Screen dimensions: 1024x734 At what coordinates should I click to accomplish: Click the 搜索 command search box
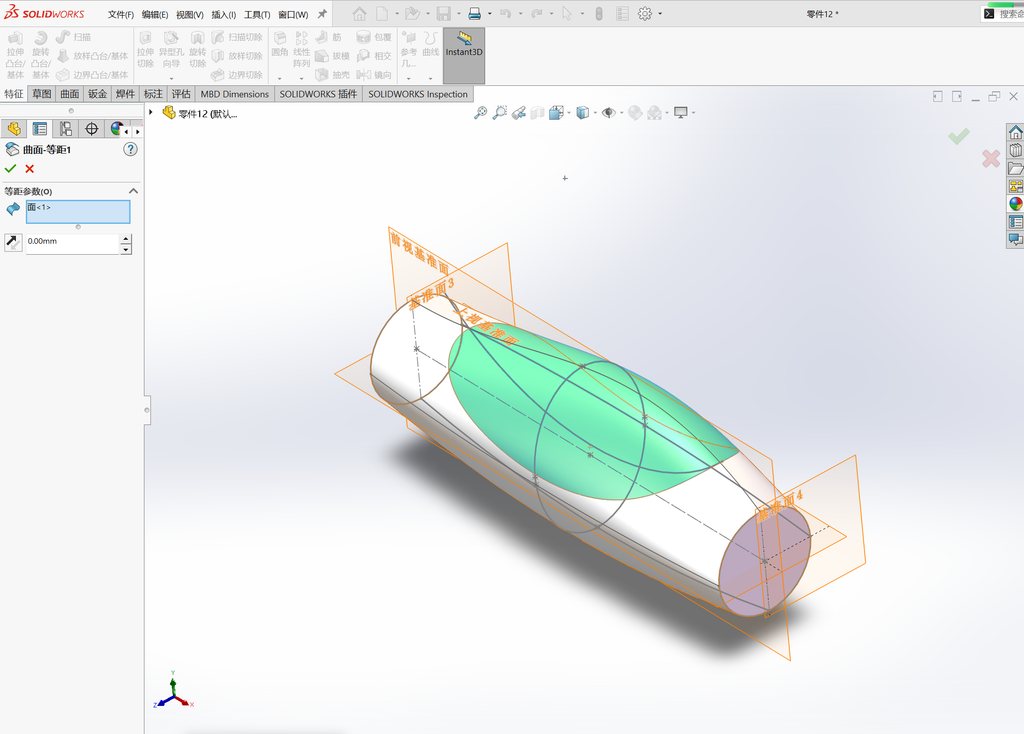[1002, 14]
